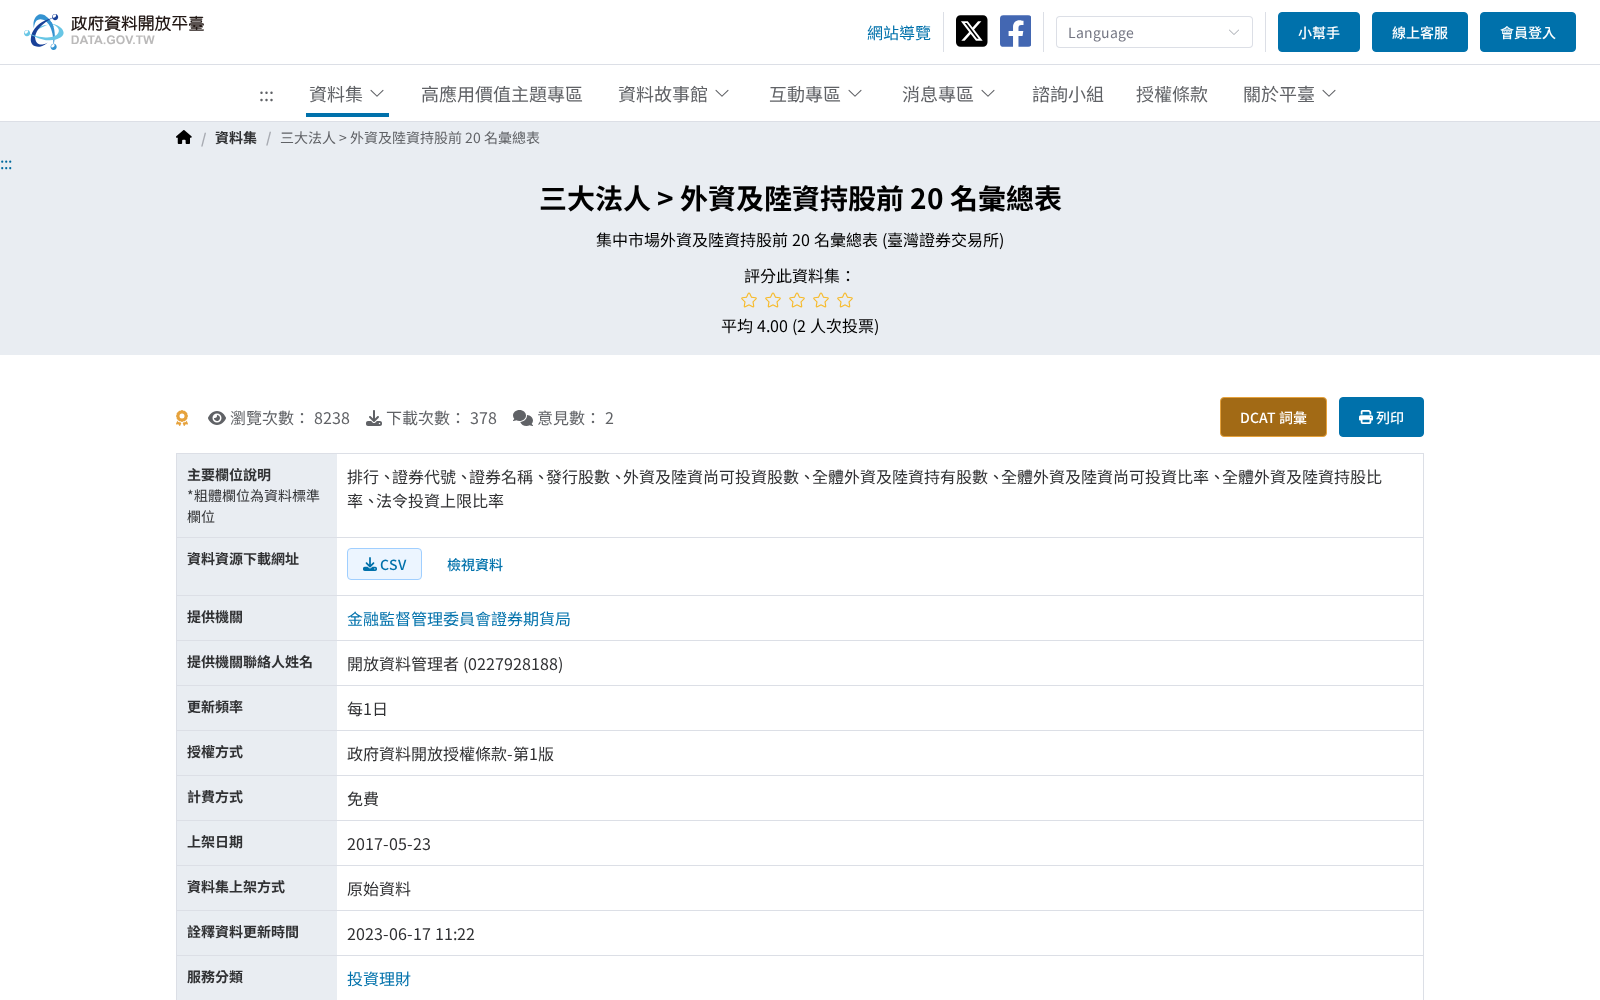Click the 開放資料管理者 (0227928188) contact text
Viewport: 1600px width, 1000px height.
(x=455, y=664)
